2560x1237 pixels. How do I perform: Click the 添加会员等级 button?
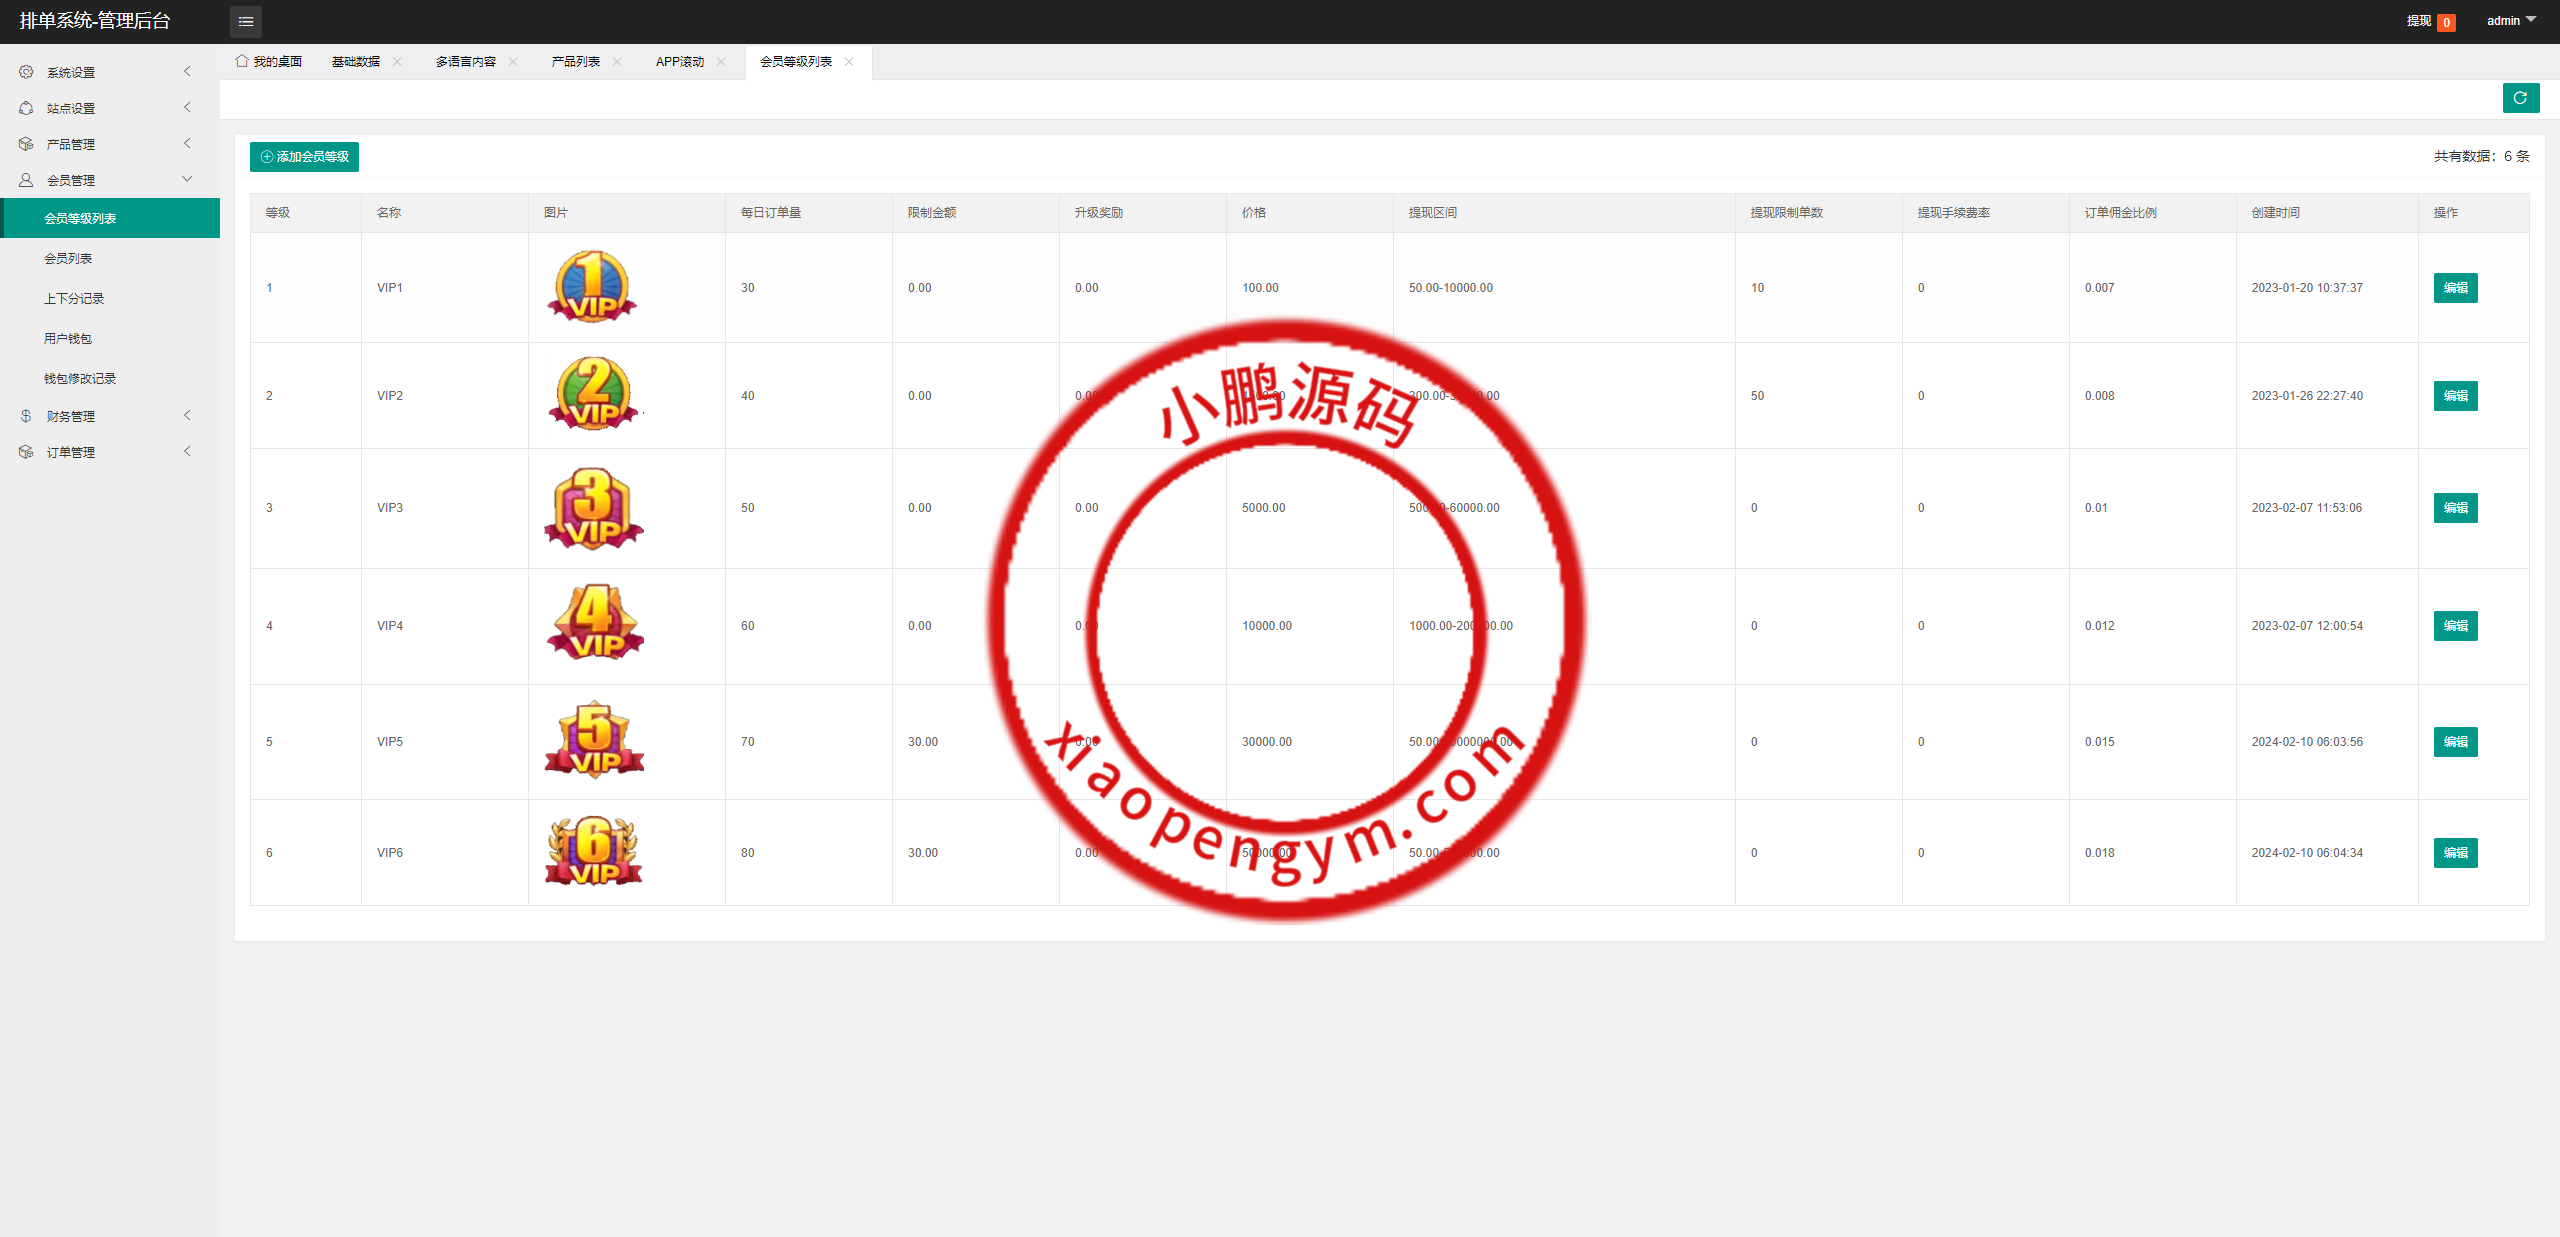pos(304,157)
